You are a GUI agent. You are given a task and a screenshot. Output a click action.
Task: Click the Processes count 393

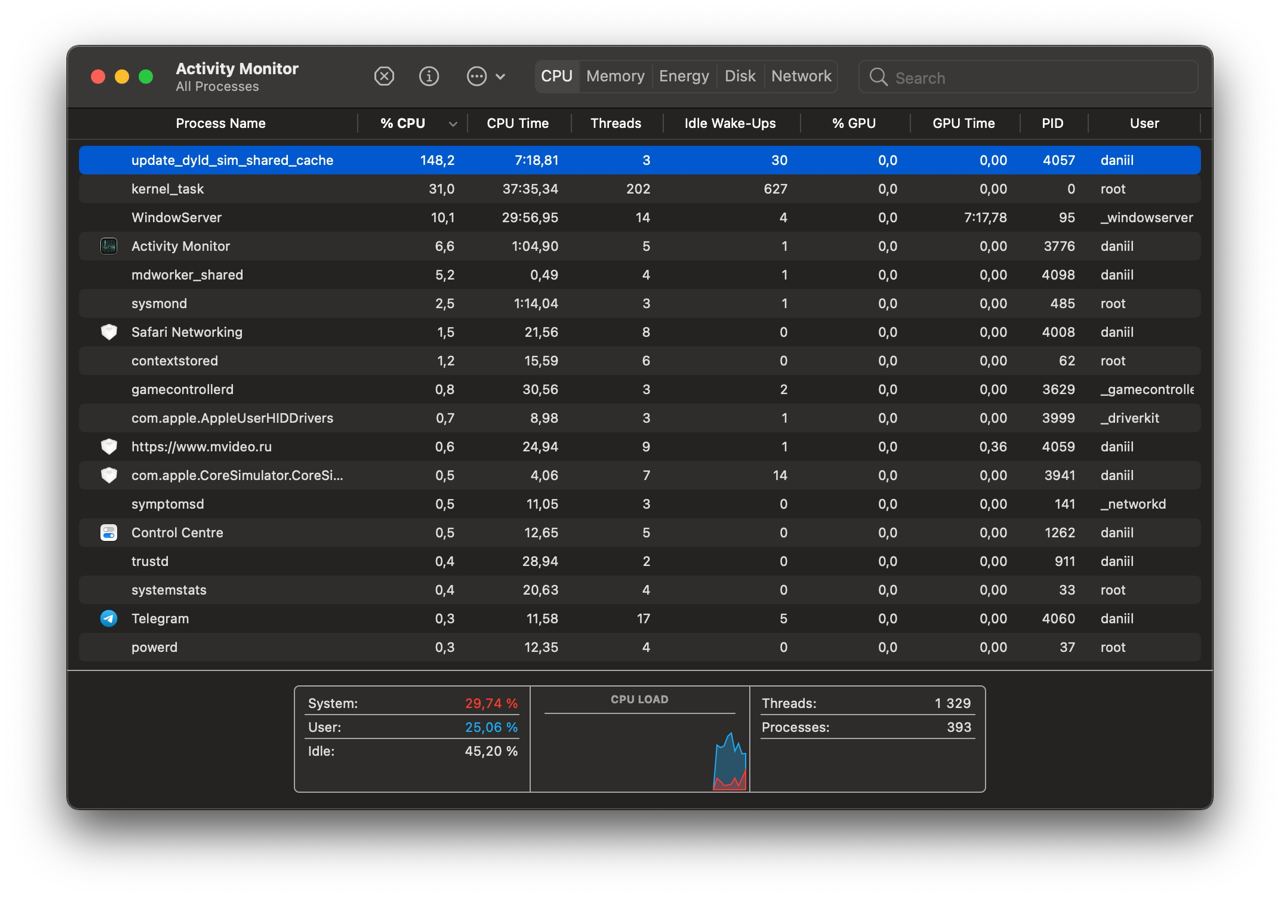coord(959,727)
